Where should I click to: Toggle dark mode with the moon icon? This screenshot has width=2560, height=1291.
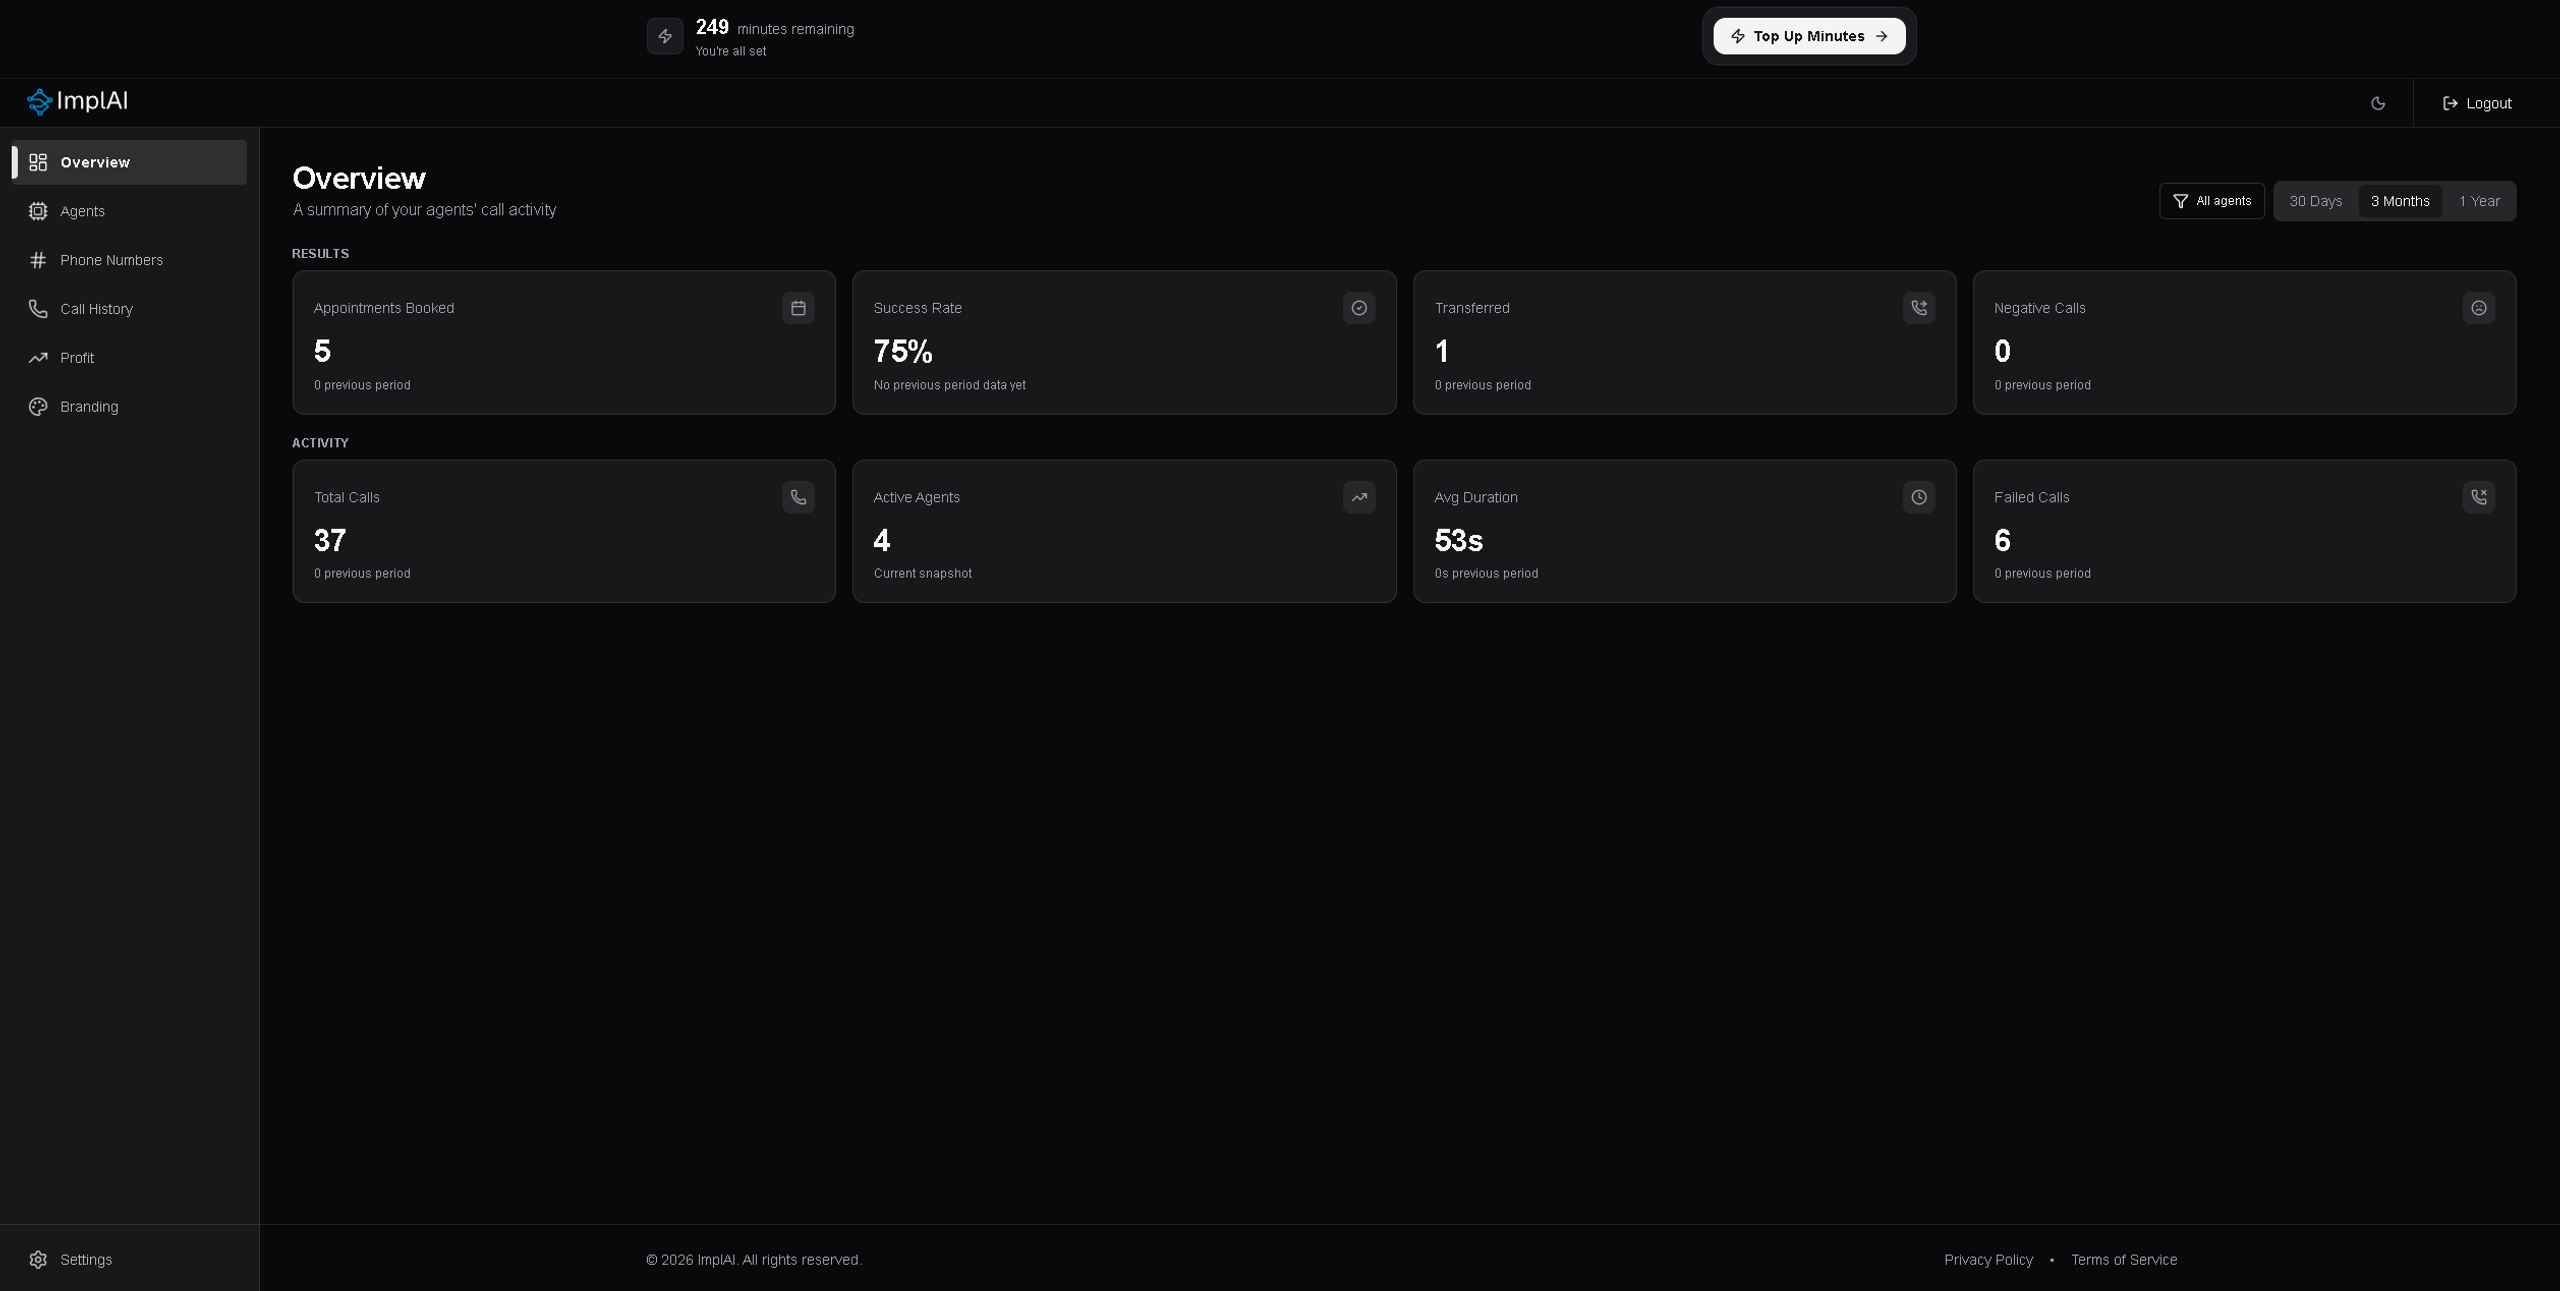2378,103
